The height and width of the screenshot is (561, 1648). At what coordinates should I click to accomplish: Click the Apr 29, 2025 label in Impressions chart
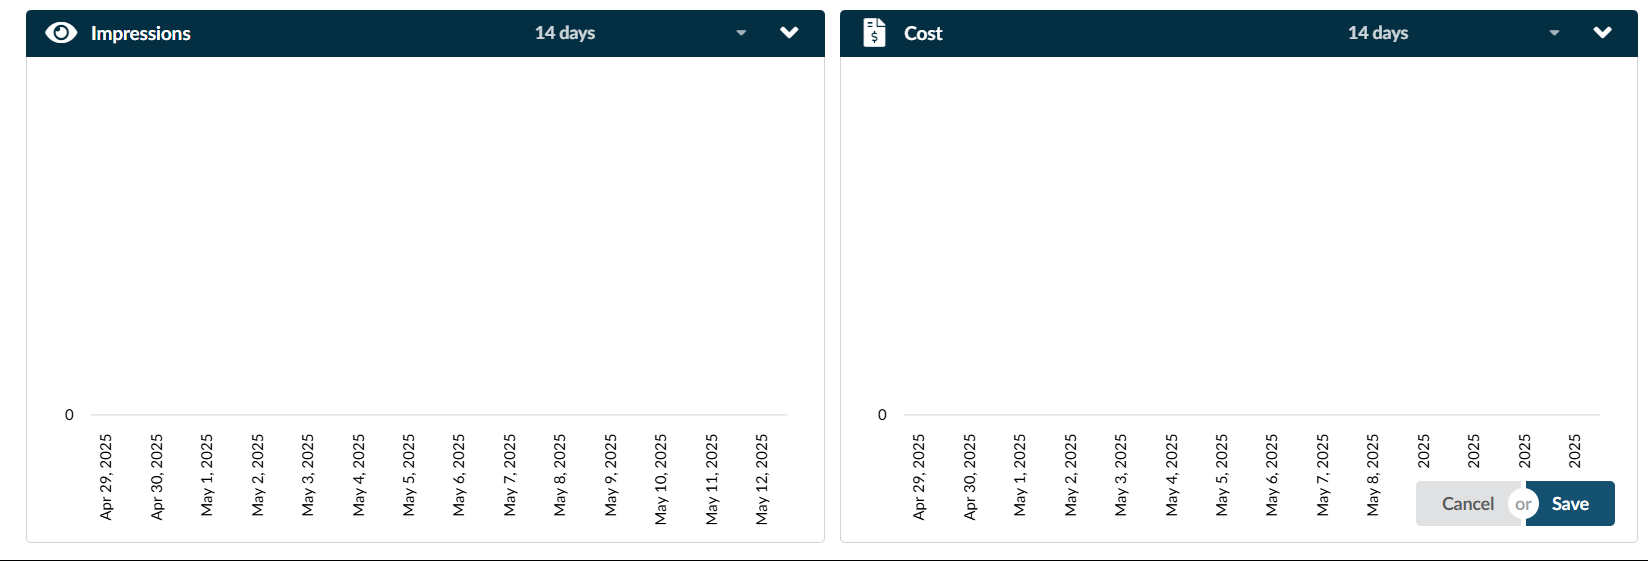click(106, 477)
